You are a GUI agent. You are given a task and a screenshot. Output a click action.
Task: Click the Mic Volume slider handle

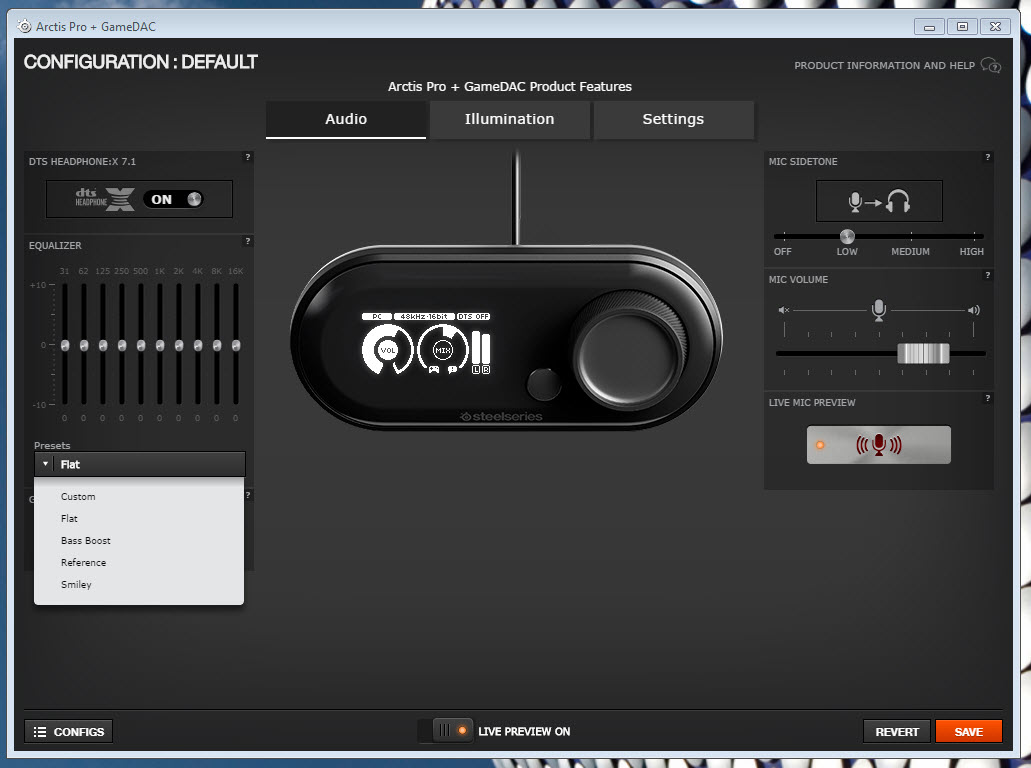point(923,353)
